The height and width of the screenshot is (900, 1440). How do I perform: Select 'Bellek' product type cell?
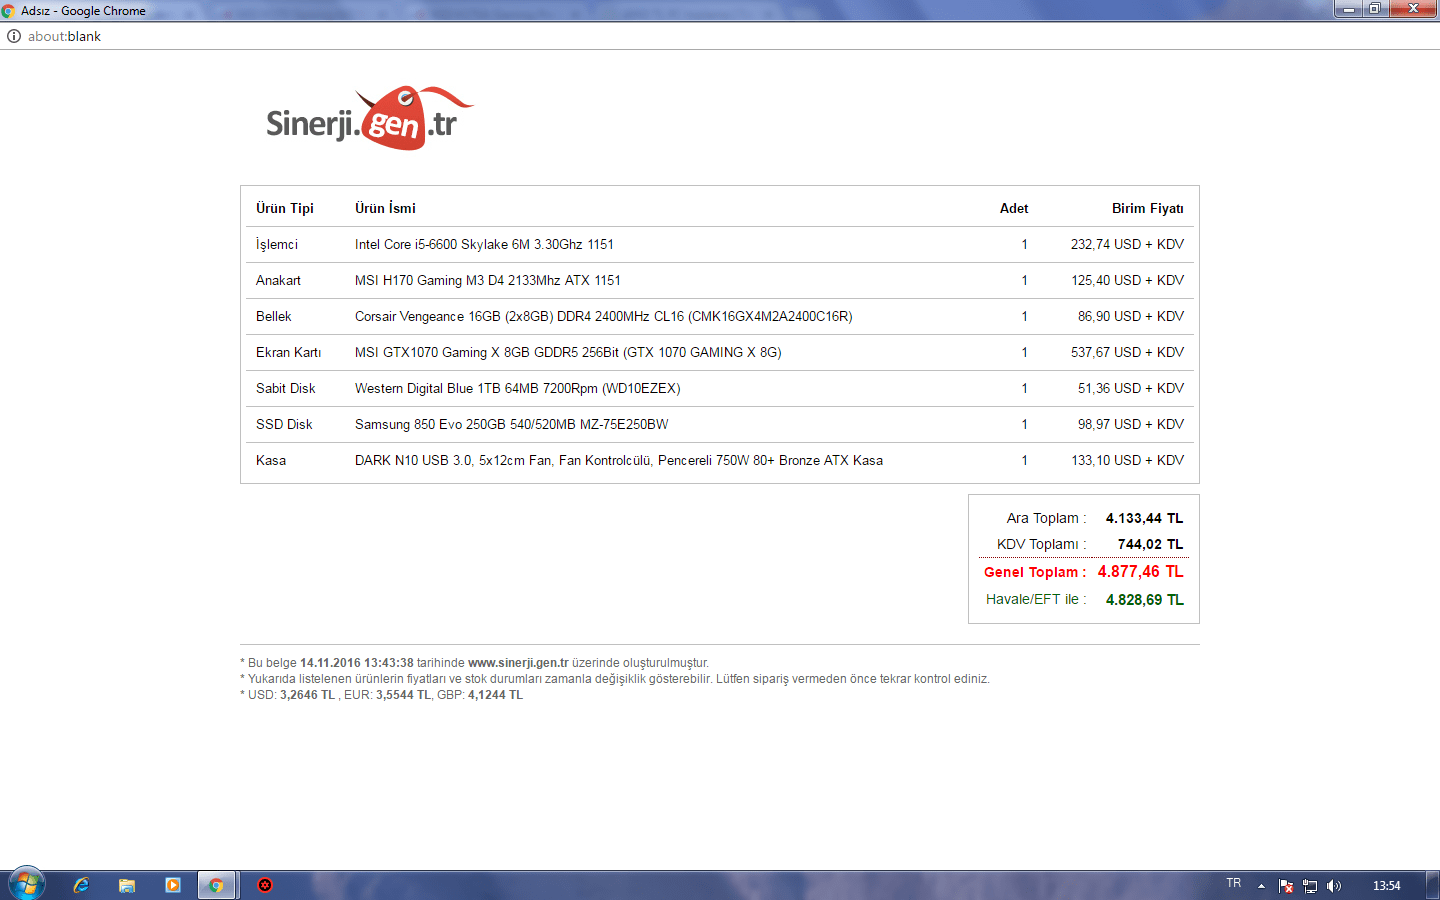(274, 316)
